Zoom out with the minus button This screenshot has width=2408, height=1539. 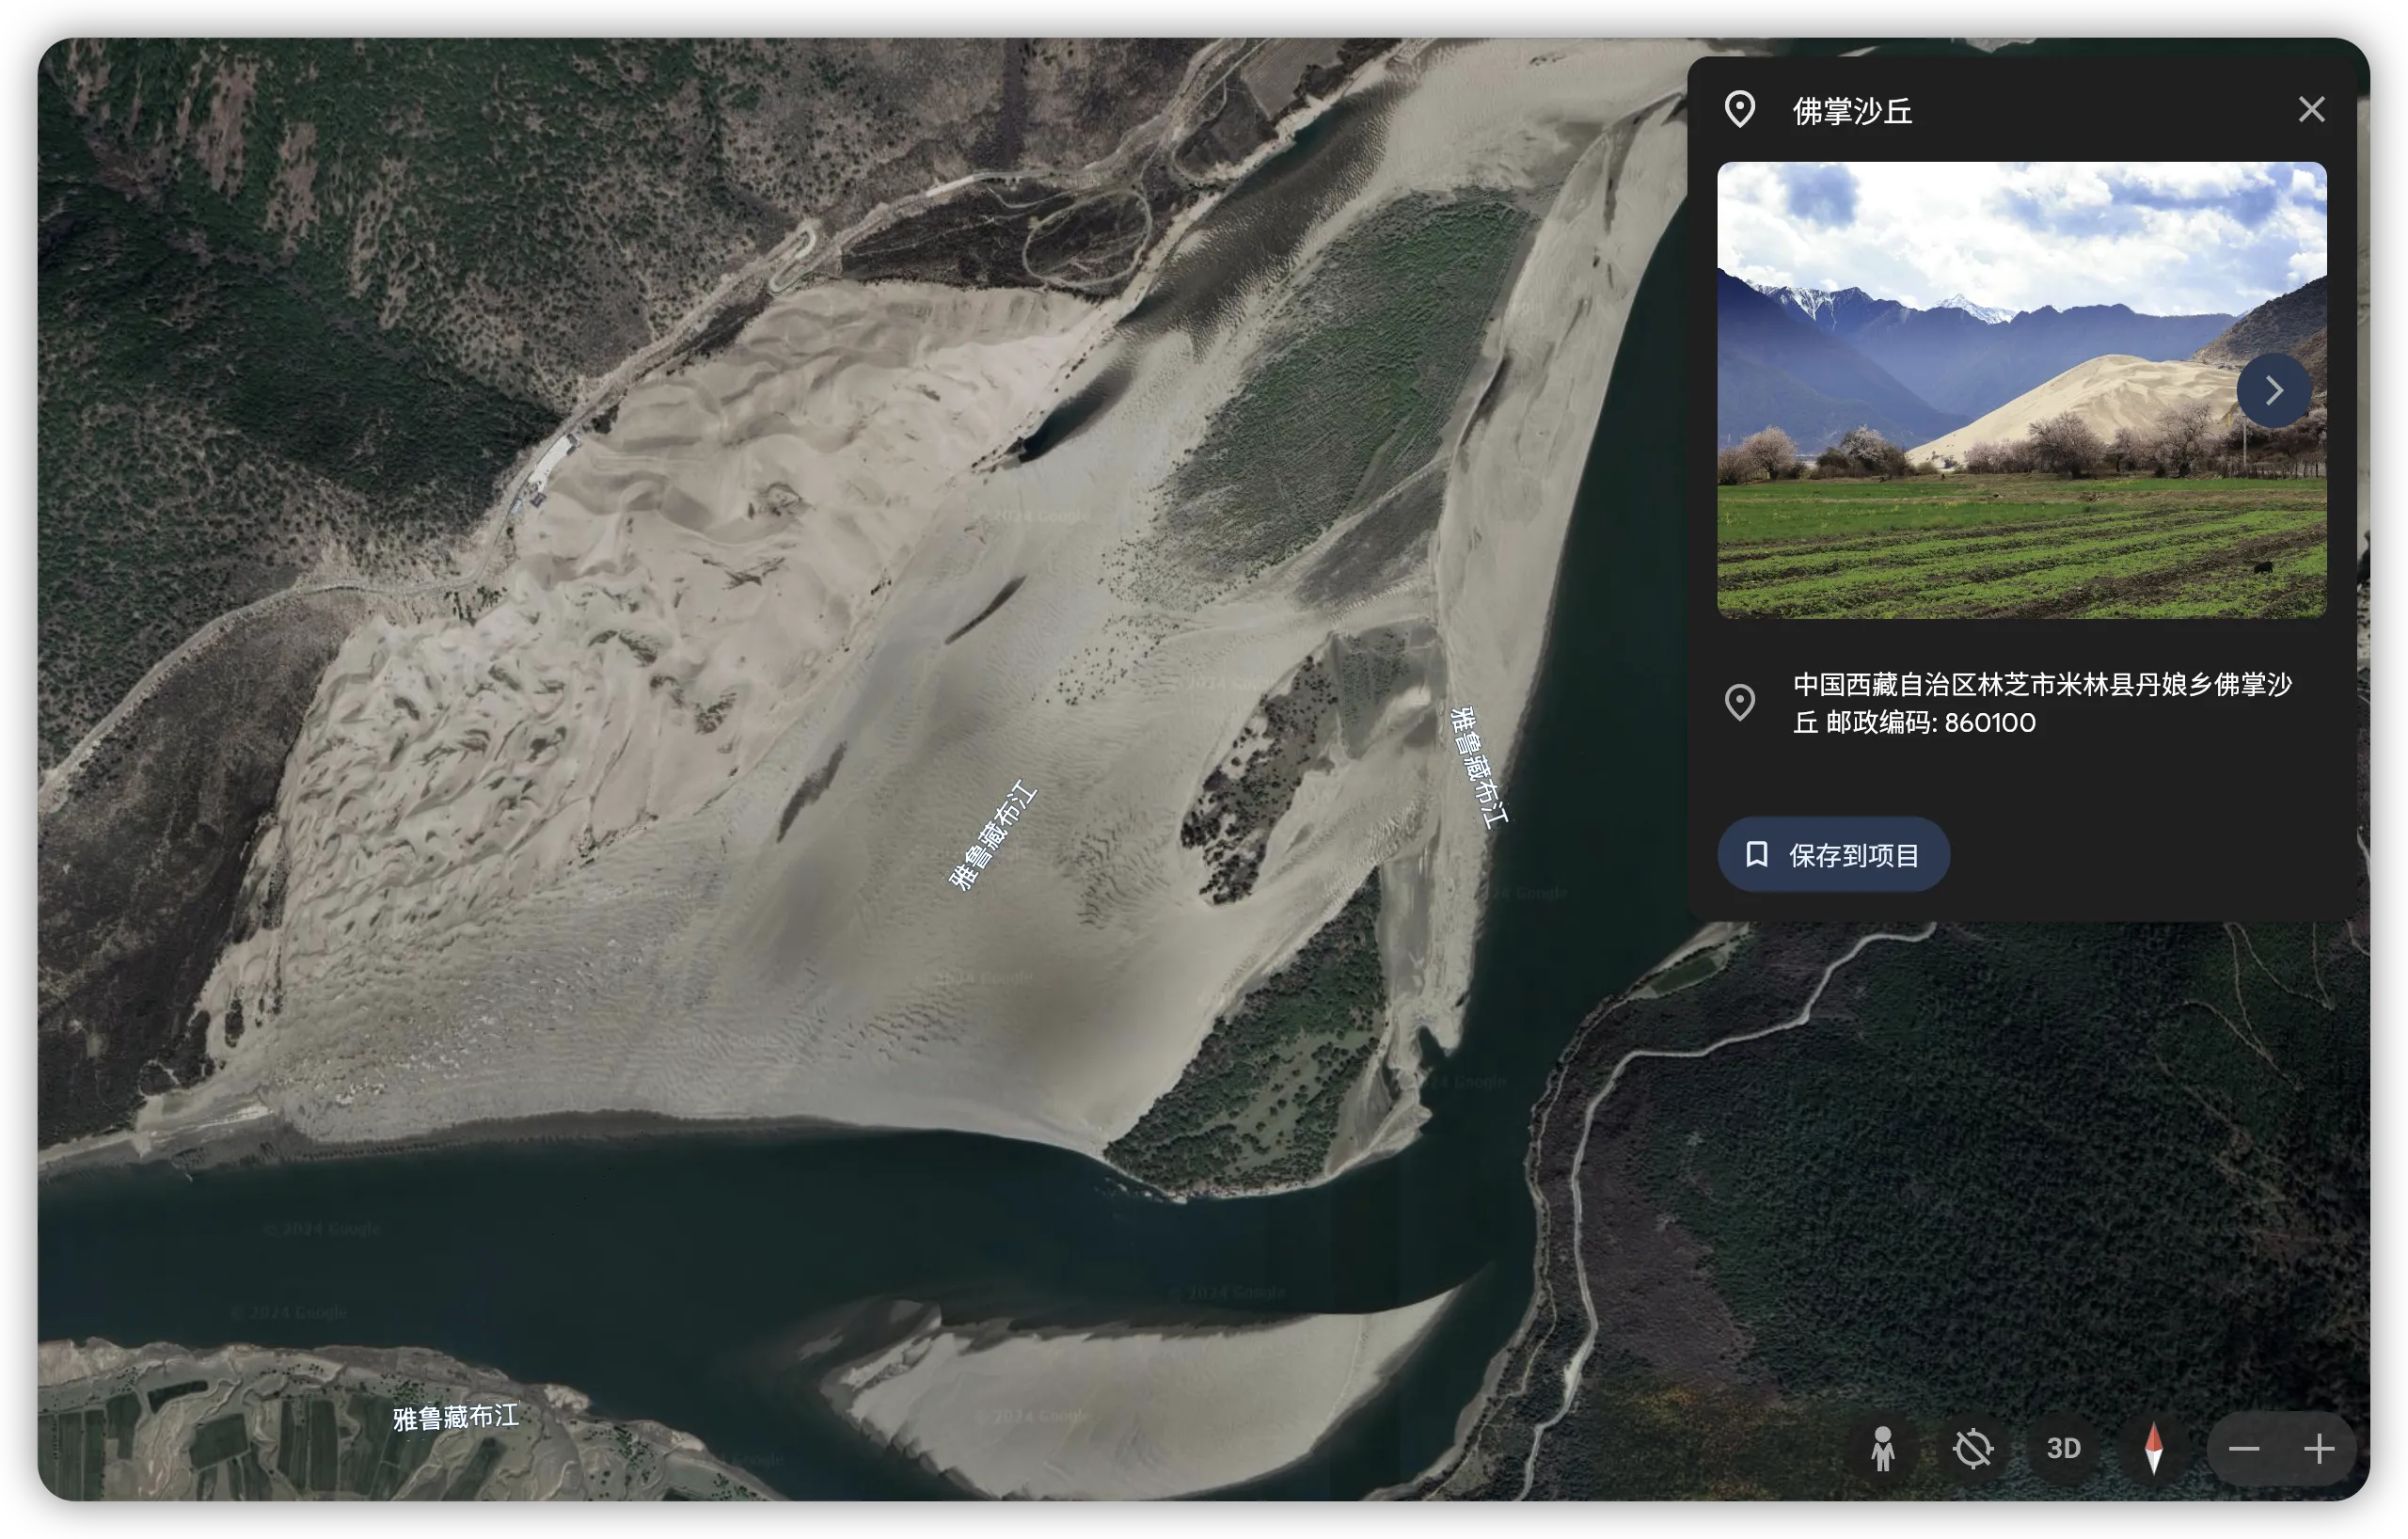pos(2244,1448)
